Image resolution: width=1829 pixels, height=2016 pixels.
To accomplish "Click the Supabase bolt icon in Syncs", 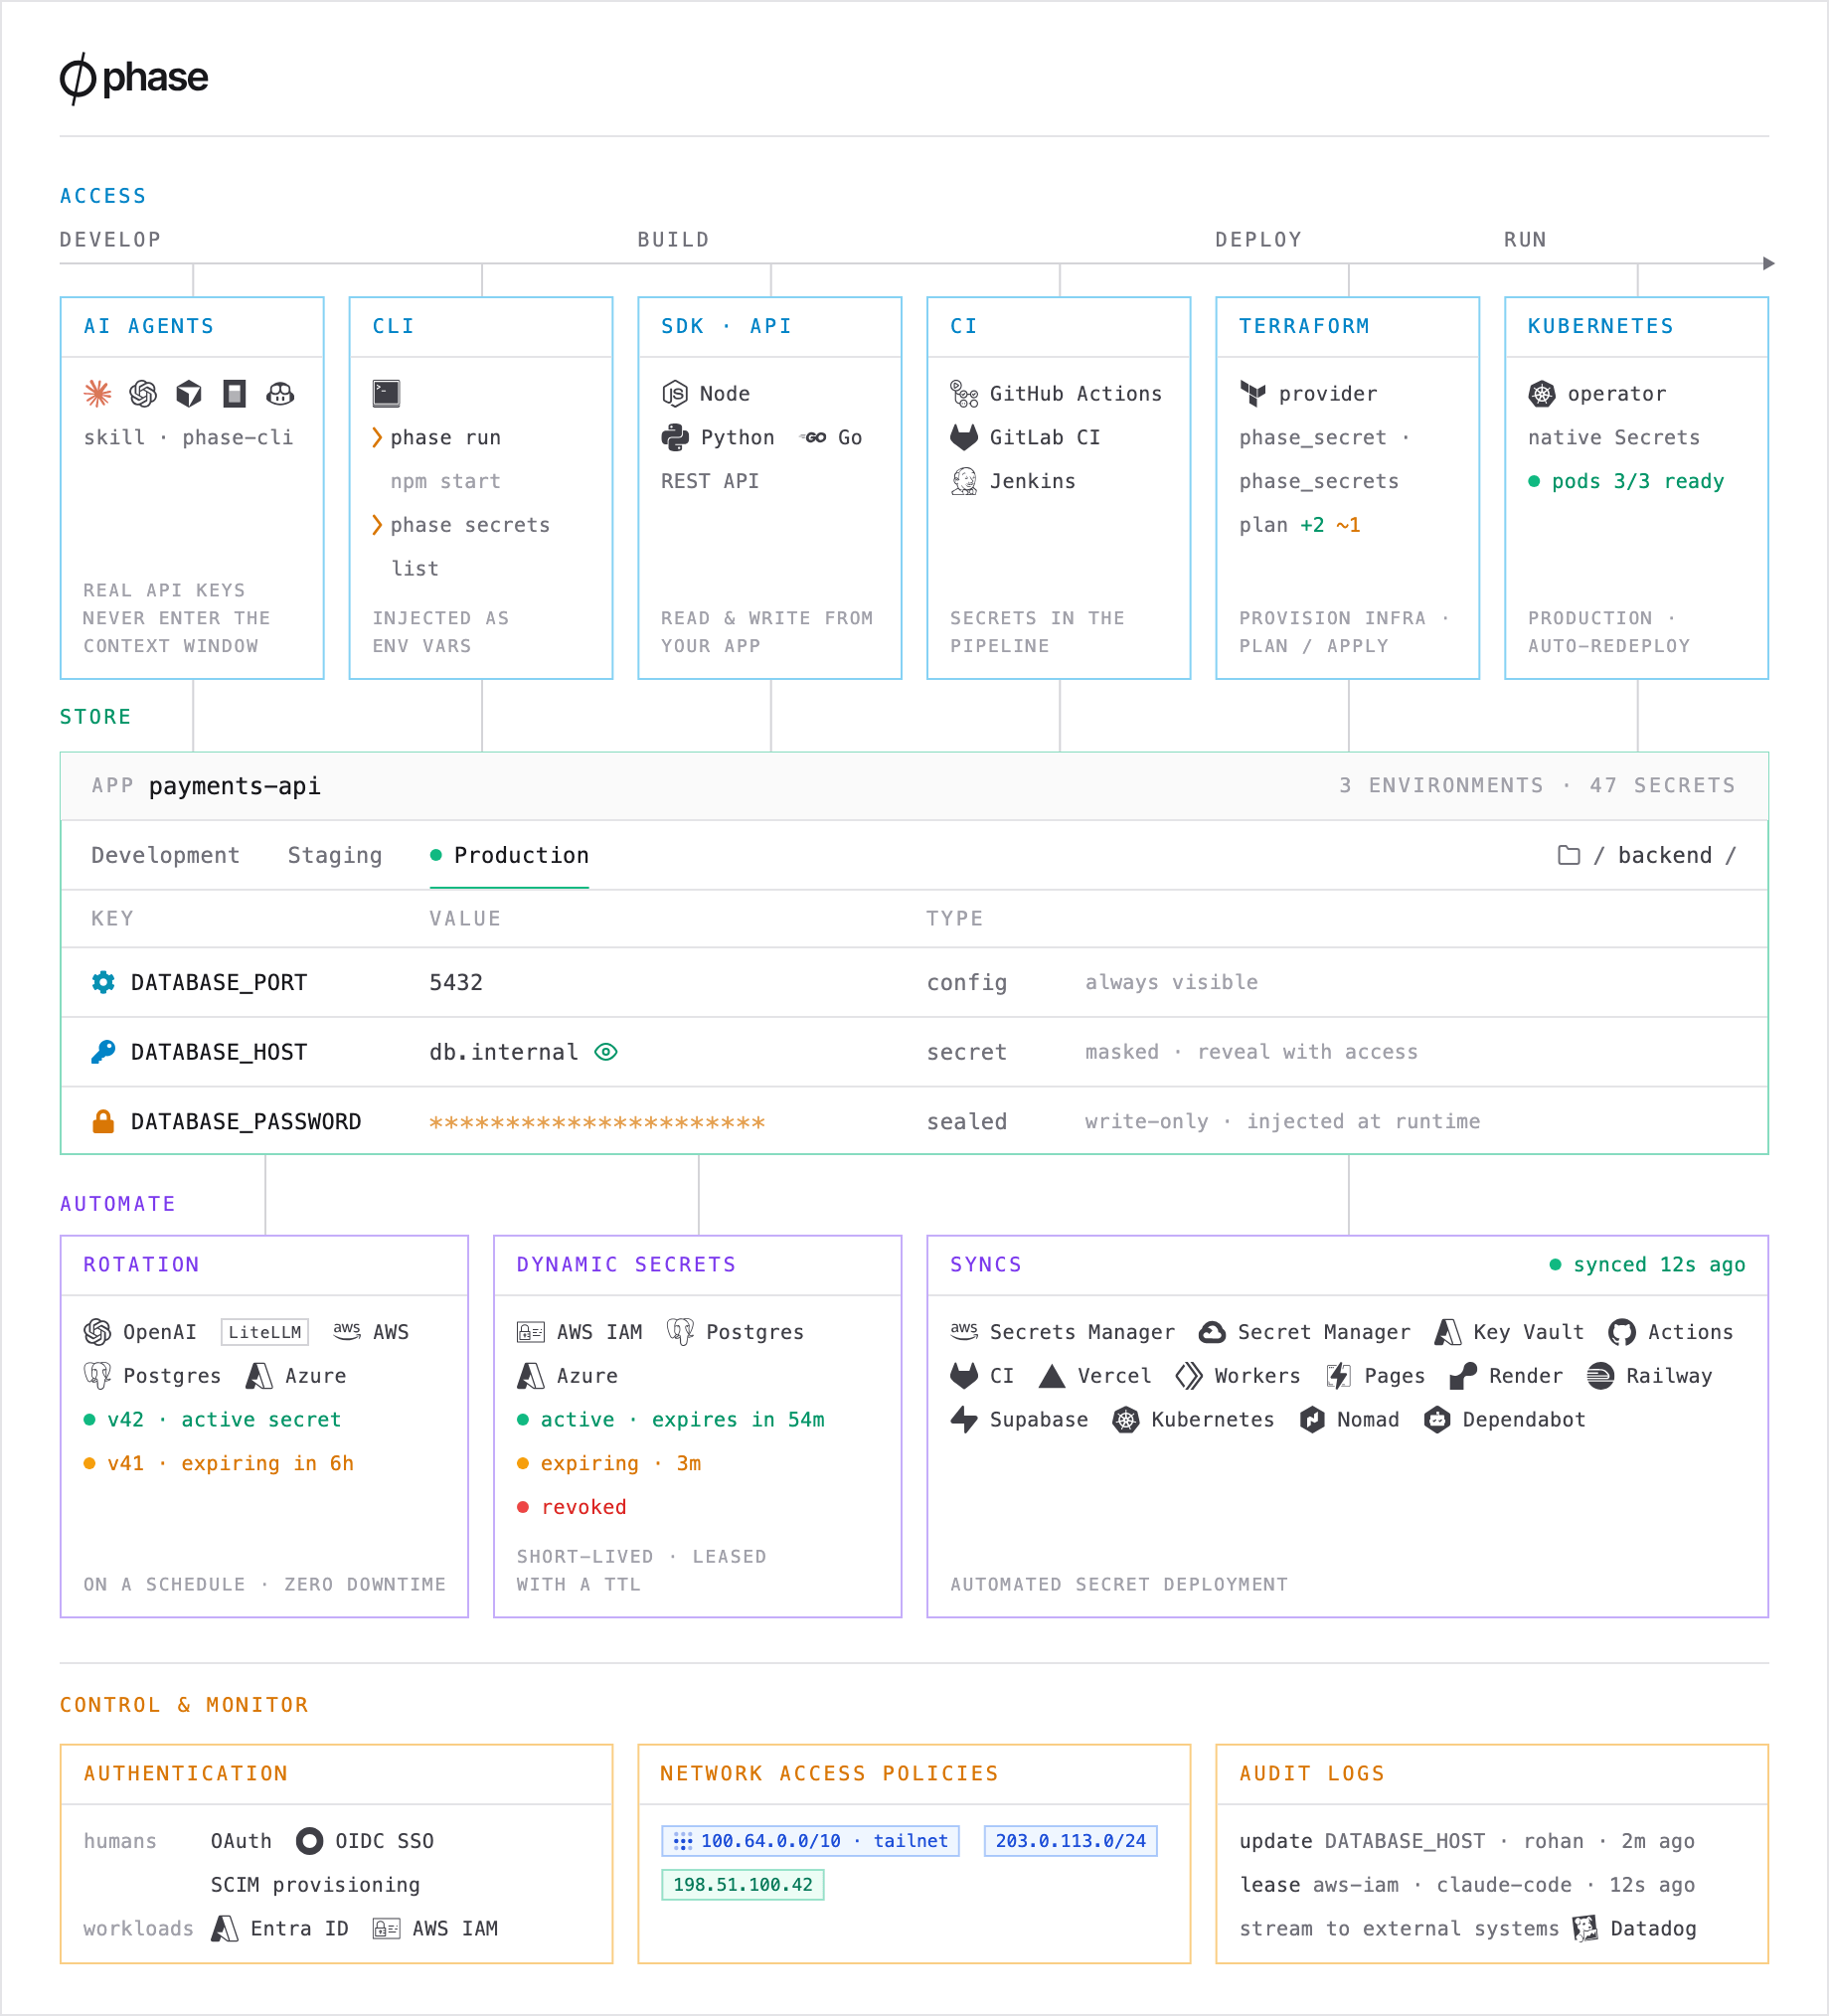I will (964, 1420).
